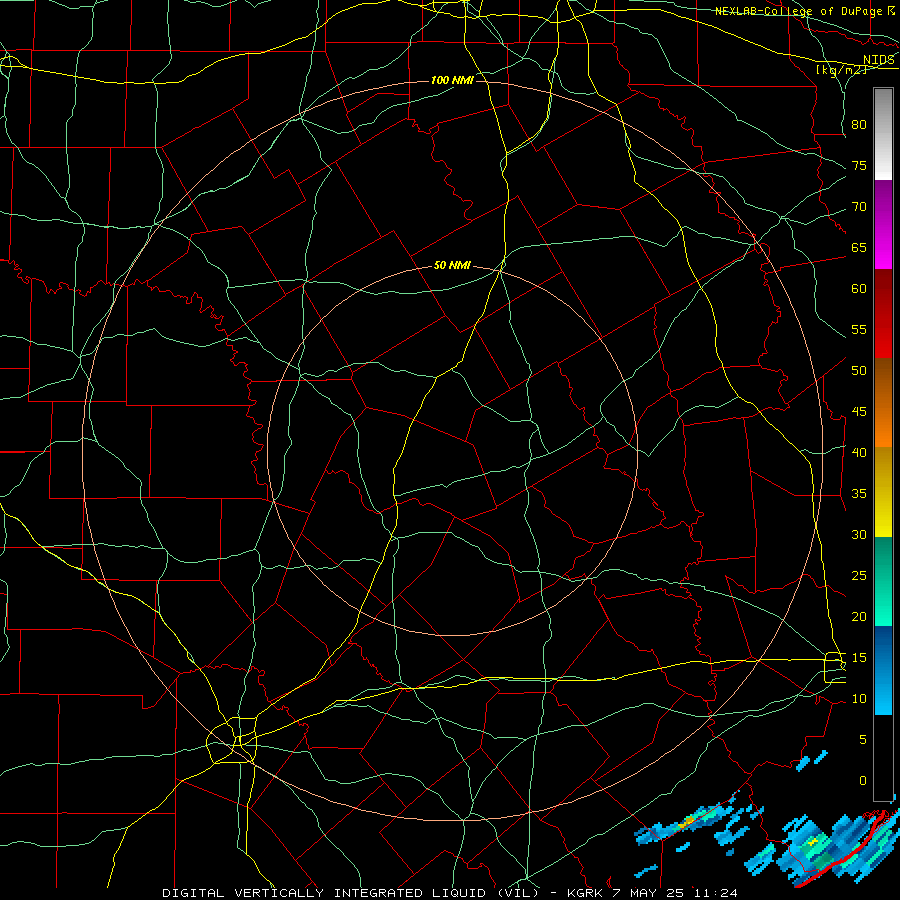
Task: Pick the yellow segment of the color bar
Action: [x=883, y=492]
